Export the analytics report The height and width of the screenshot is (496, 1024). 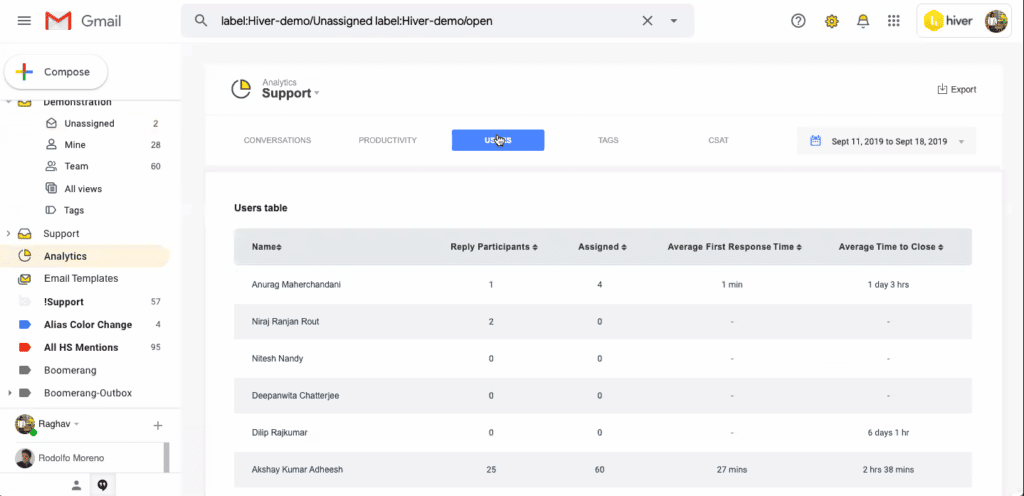[x=956, y=89]
